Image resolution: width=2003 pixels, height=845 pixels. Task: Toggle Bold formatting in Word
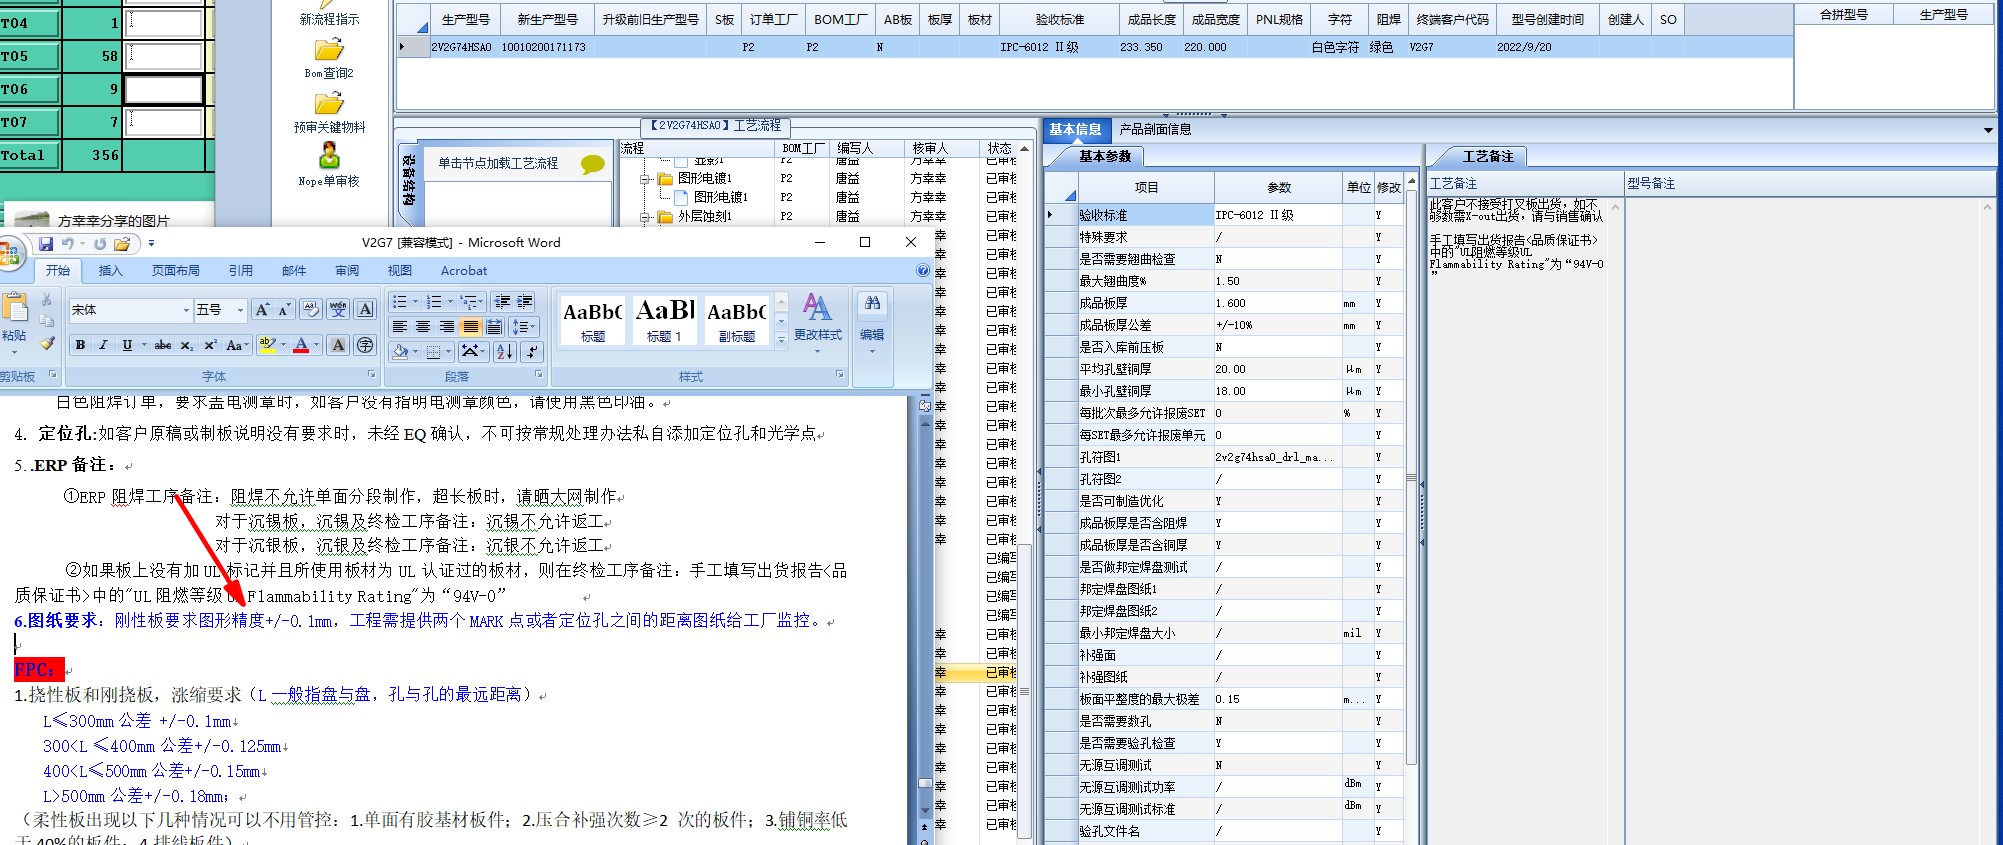coord(80,345)
